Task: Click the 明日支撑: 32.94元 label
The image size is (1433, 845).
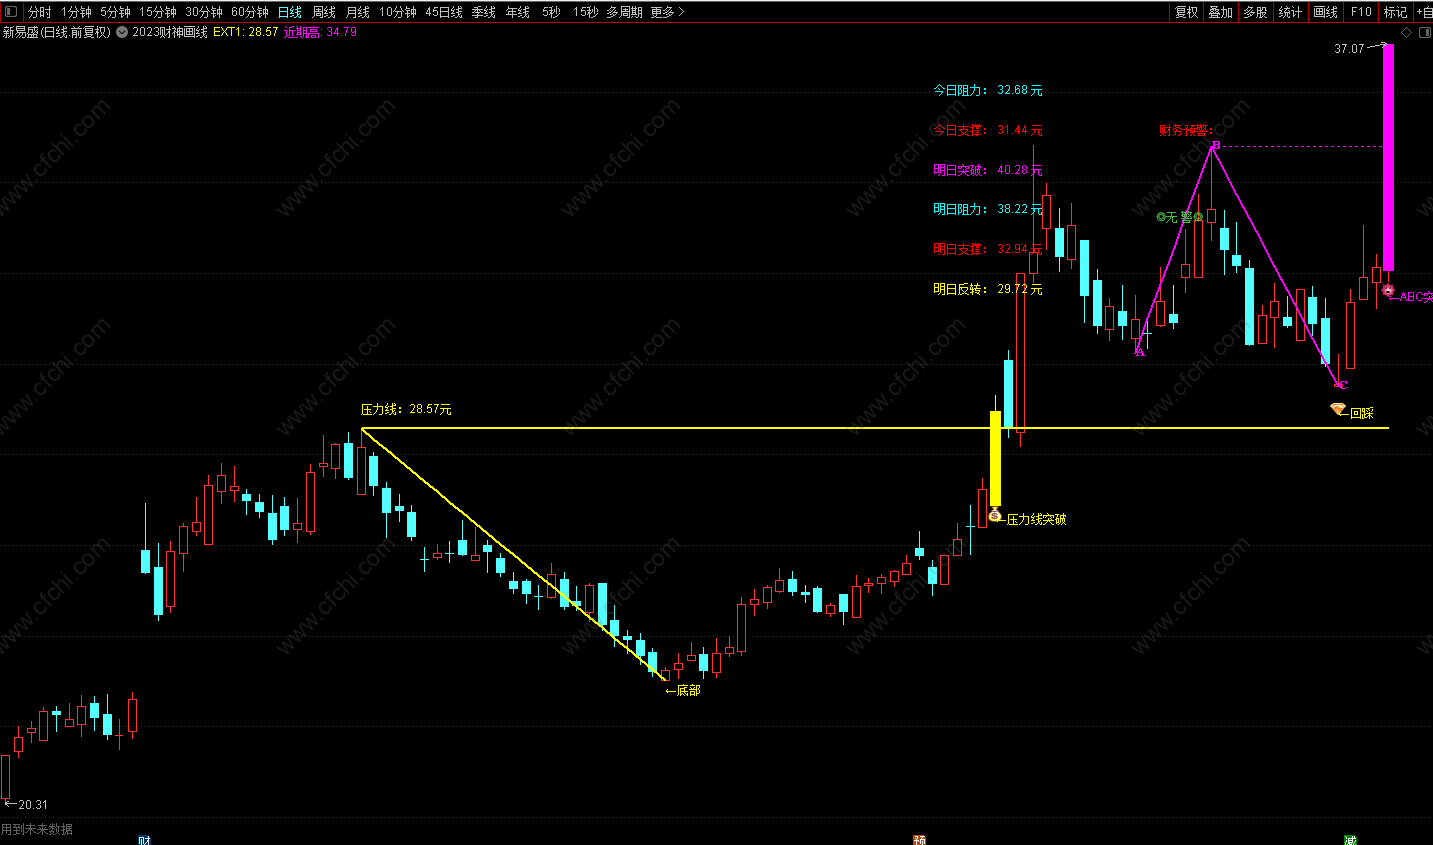Action: 988,249
